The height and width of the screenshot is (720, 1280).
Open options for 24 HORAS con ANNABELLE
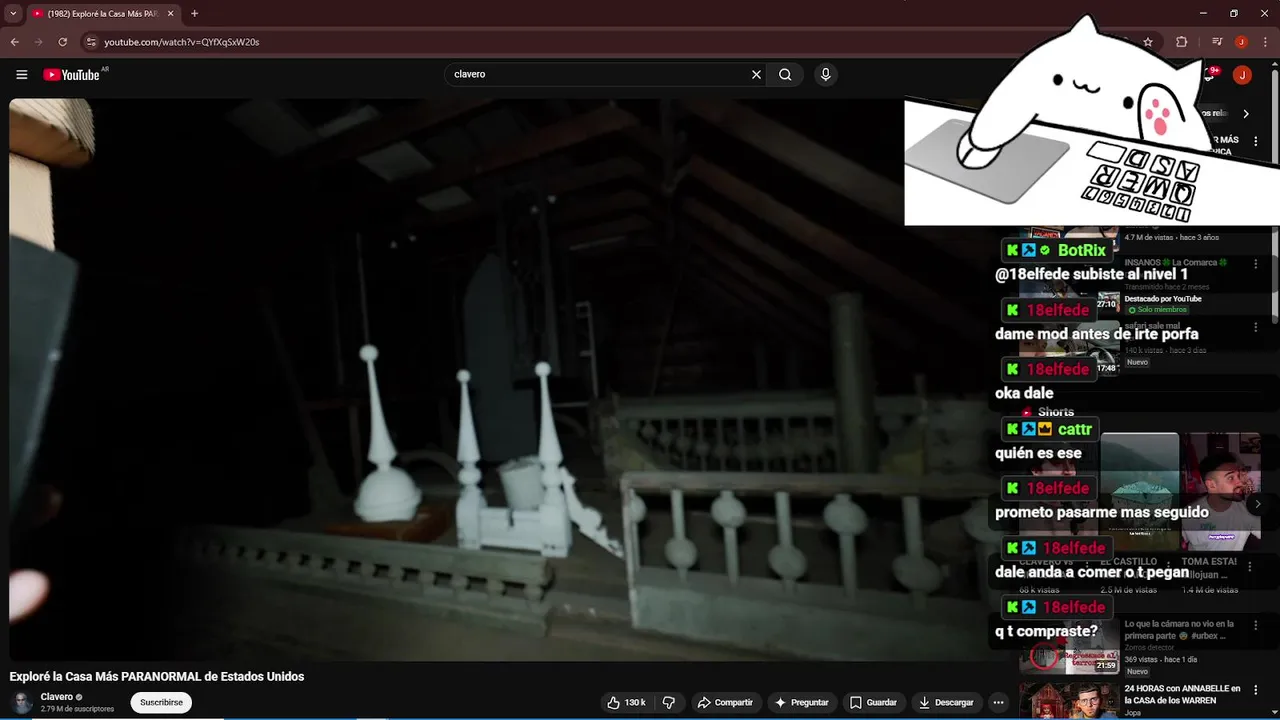pos(1256,692)
